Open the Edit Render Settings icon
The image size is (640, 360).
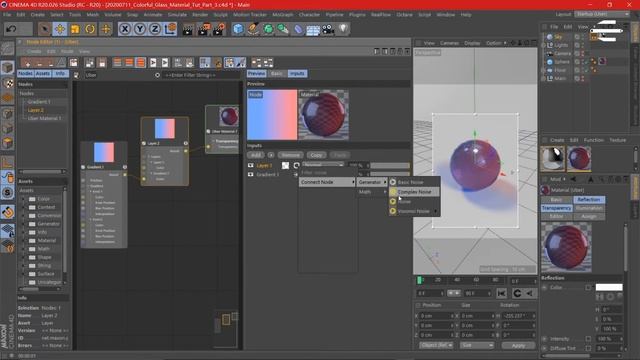pyautogui.click(x=218, y=29)
